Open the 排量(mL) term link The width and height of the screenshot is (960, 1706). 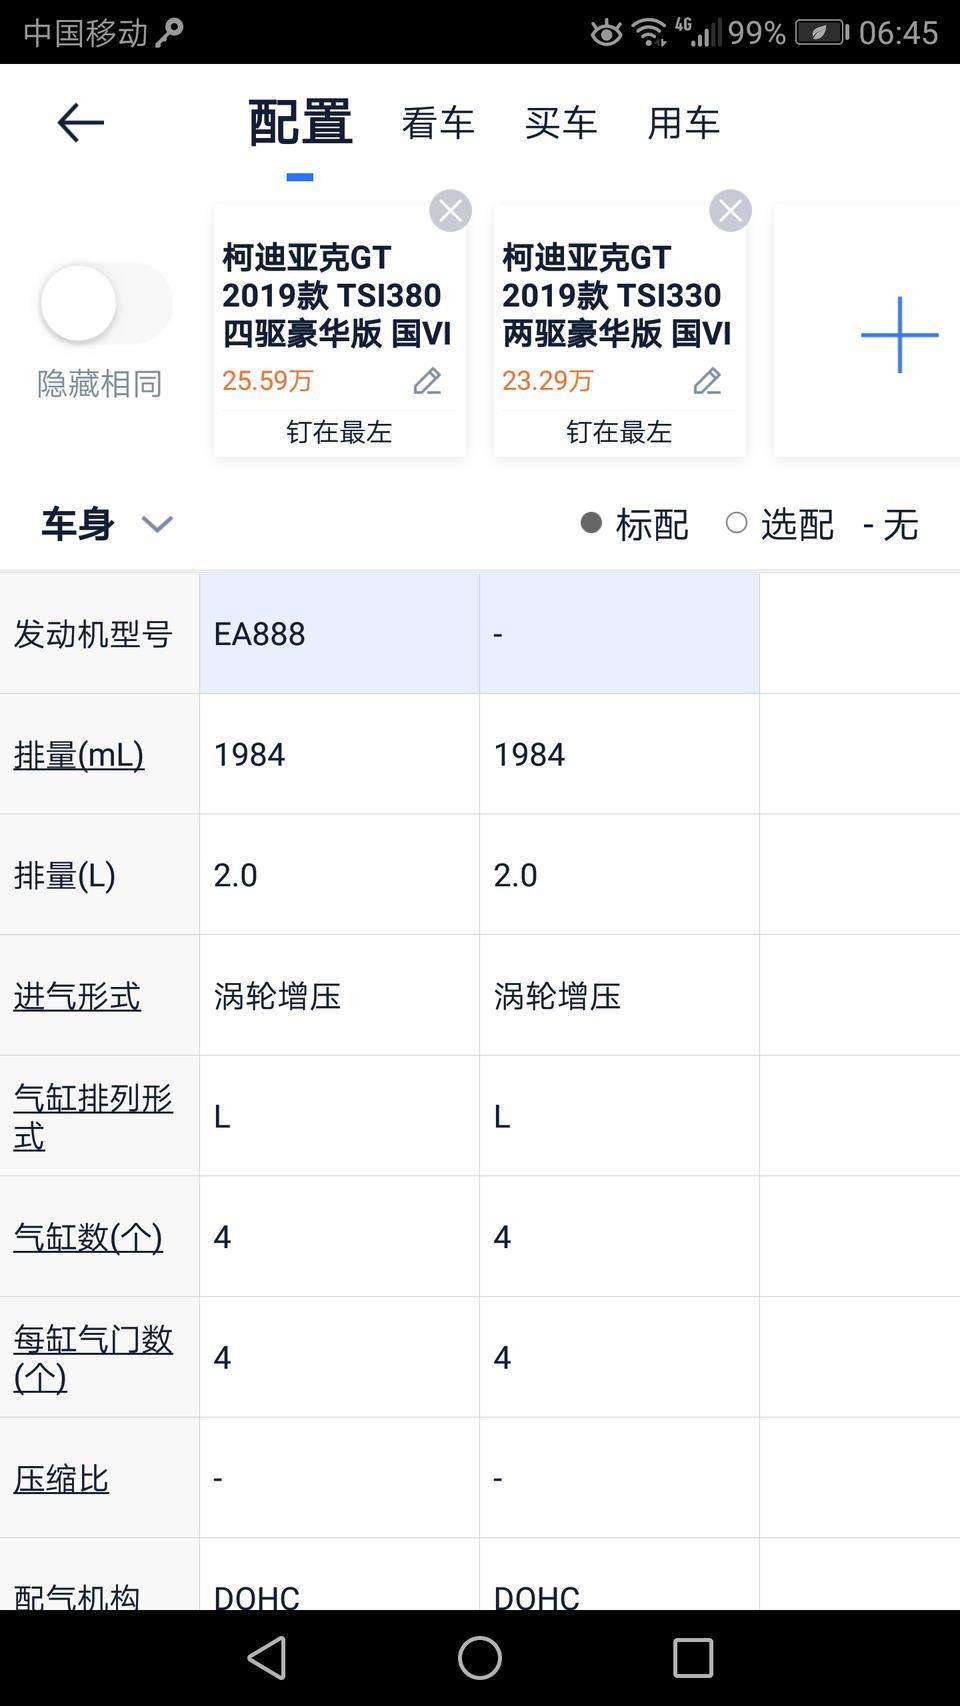79,754
